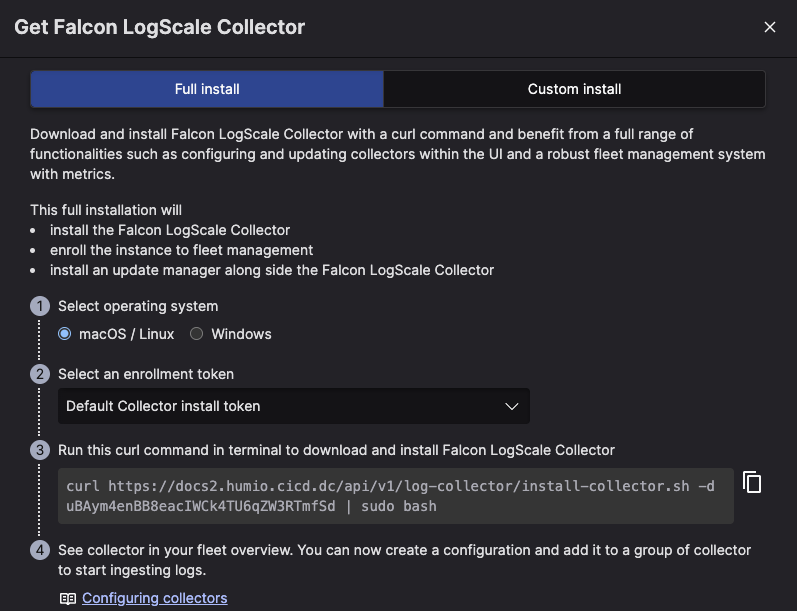Click the 'Select operating system' step label

click(138, 306)
